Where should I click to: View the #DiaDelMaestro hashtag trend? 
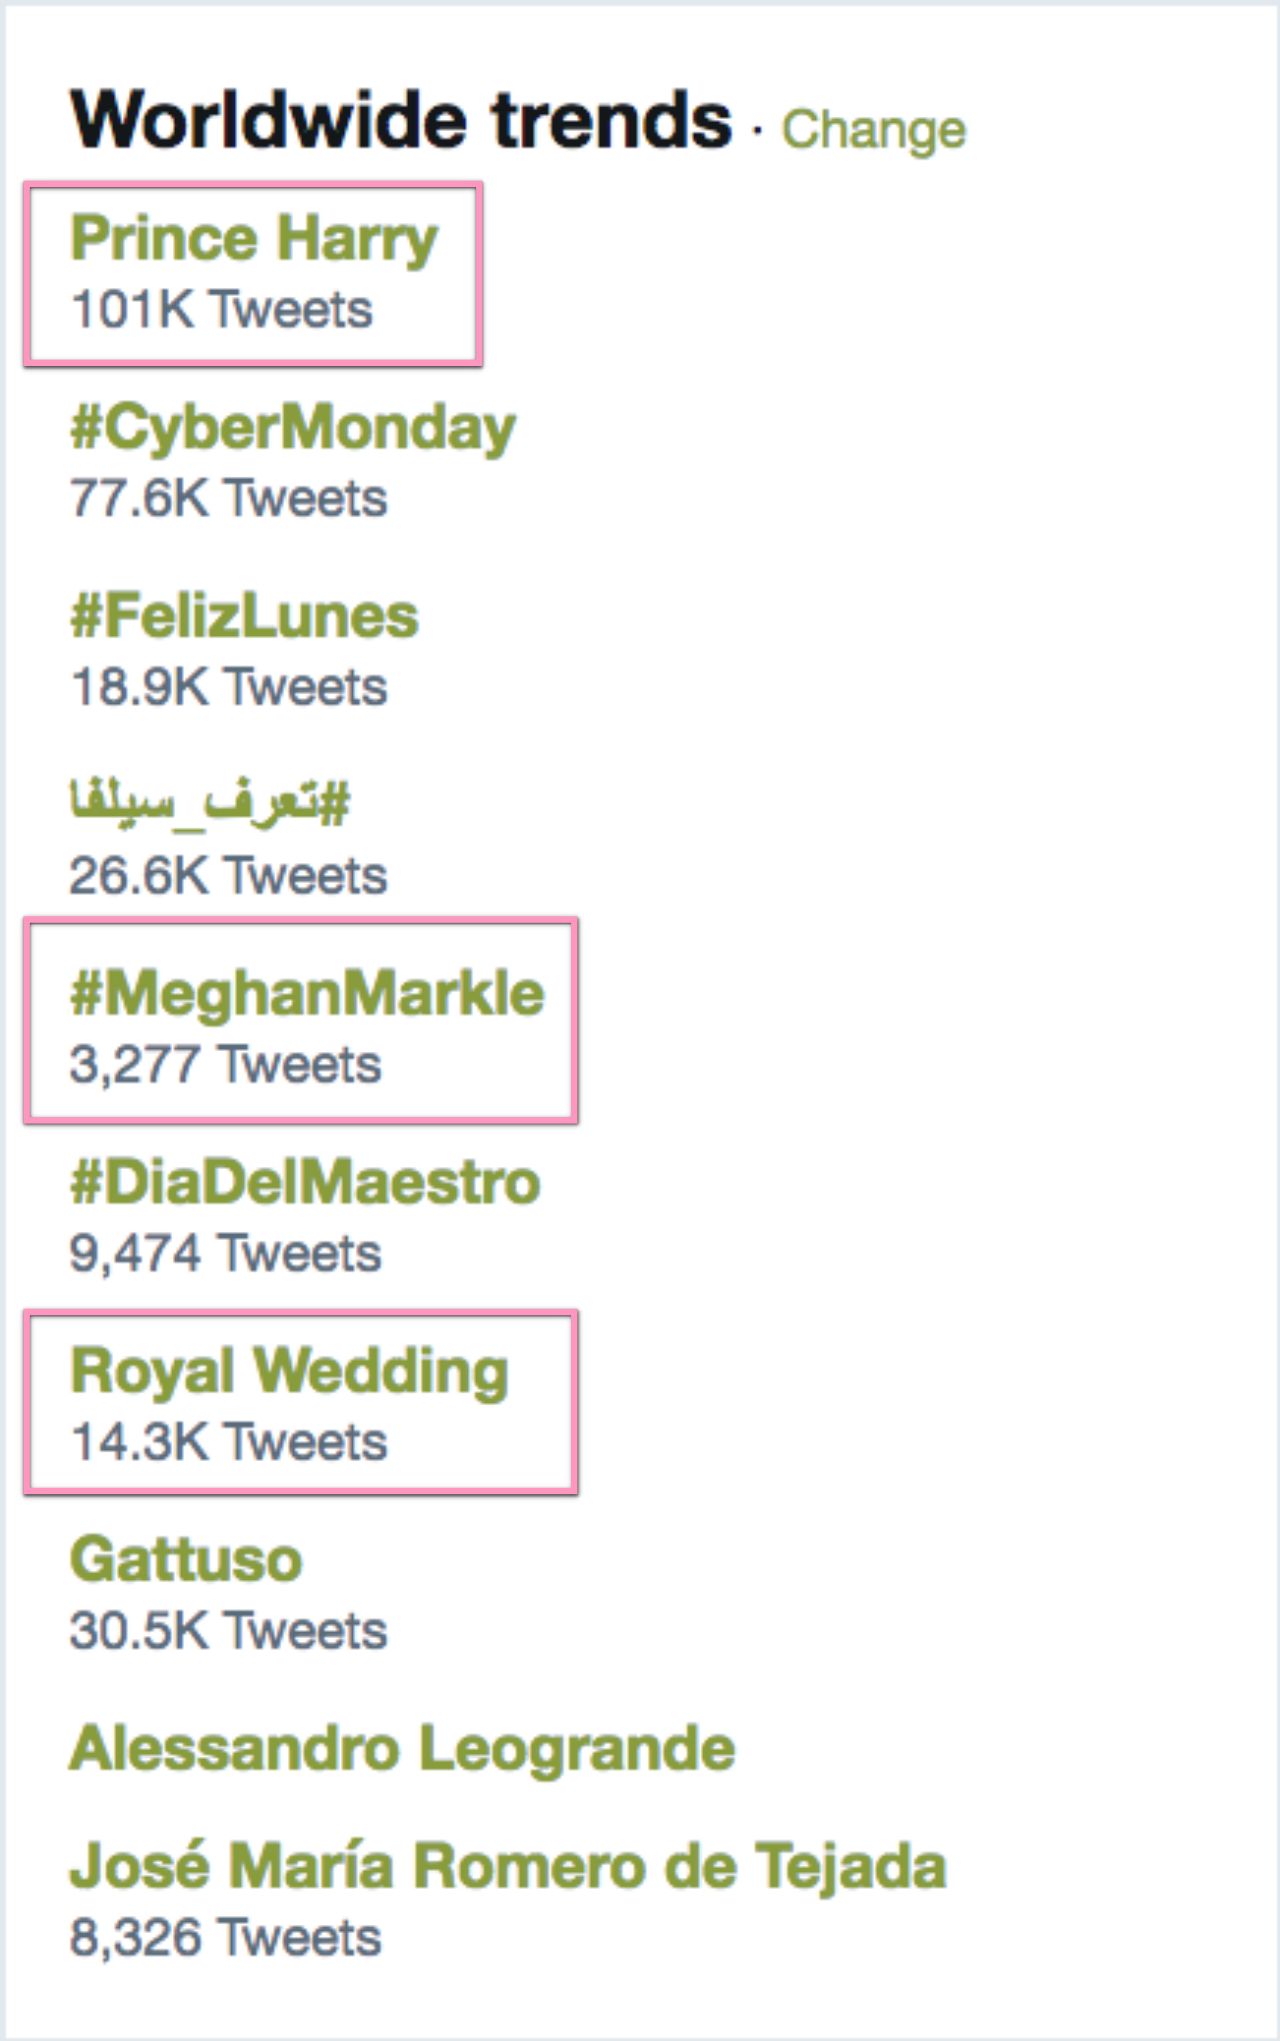coord(305,1182)
